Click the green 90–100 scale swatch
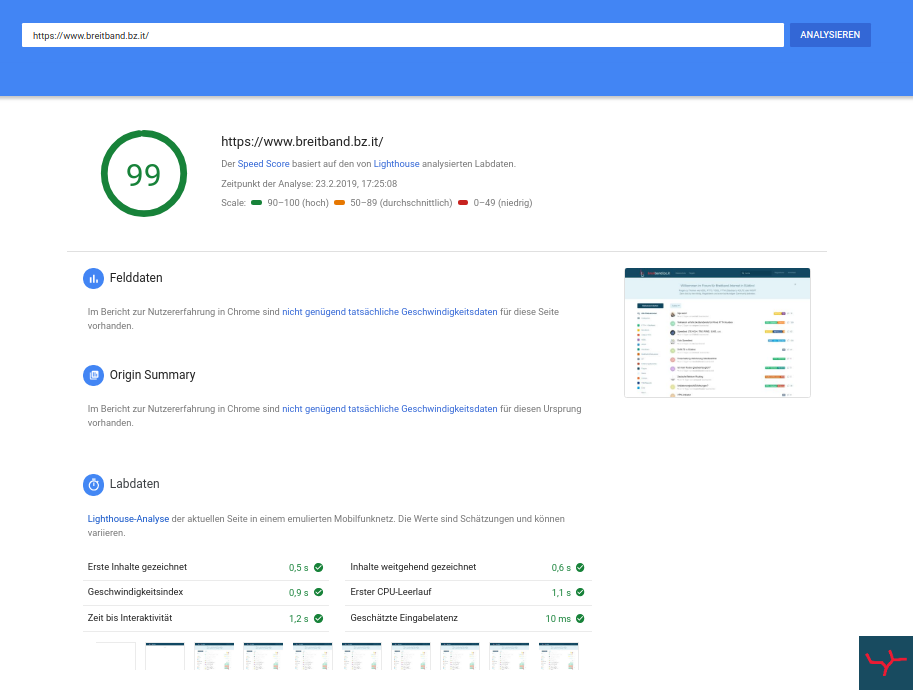 257,202
